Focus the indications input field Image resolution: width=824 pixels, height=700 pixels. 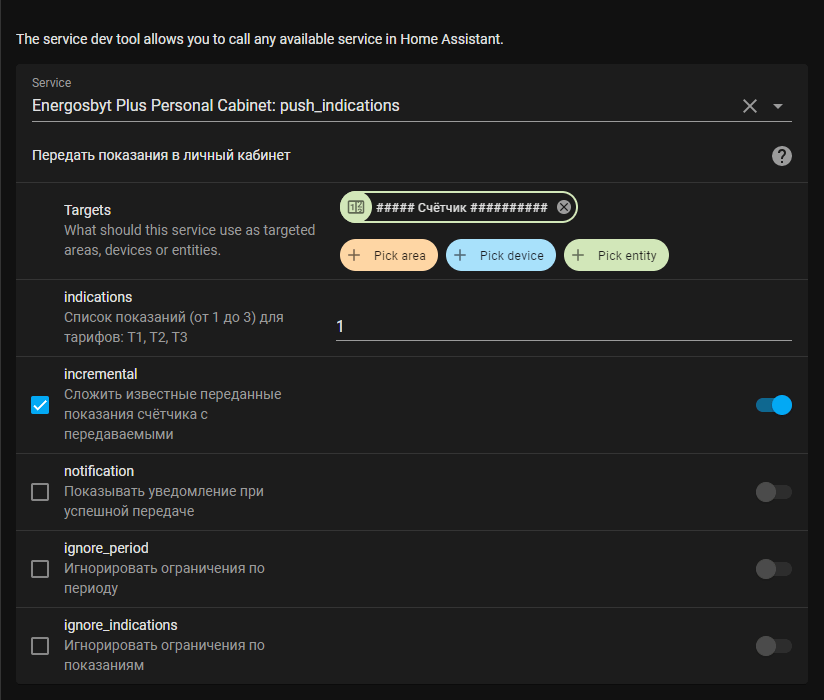(563, 326)
